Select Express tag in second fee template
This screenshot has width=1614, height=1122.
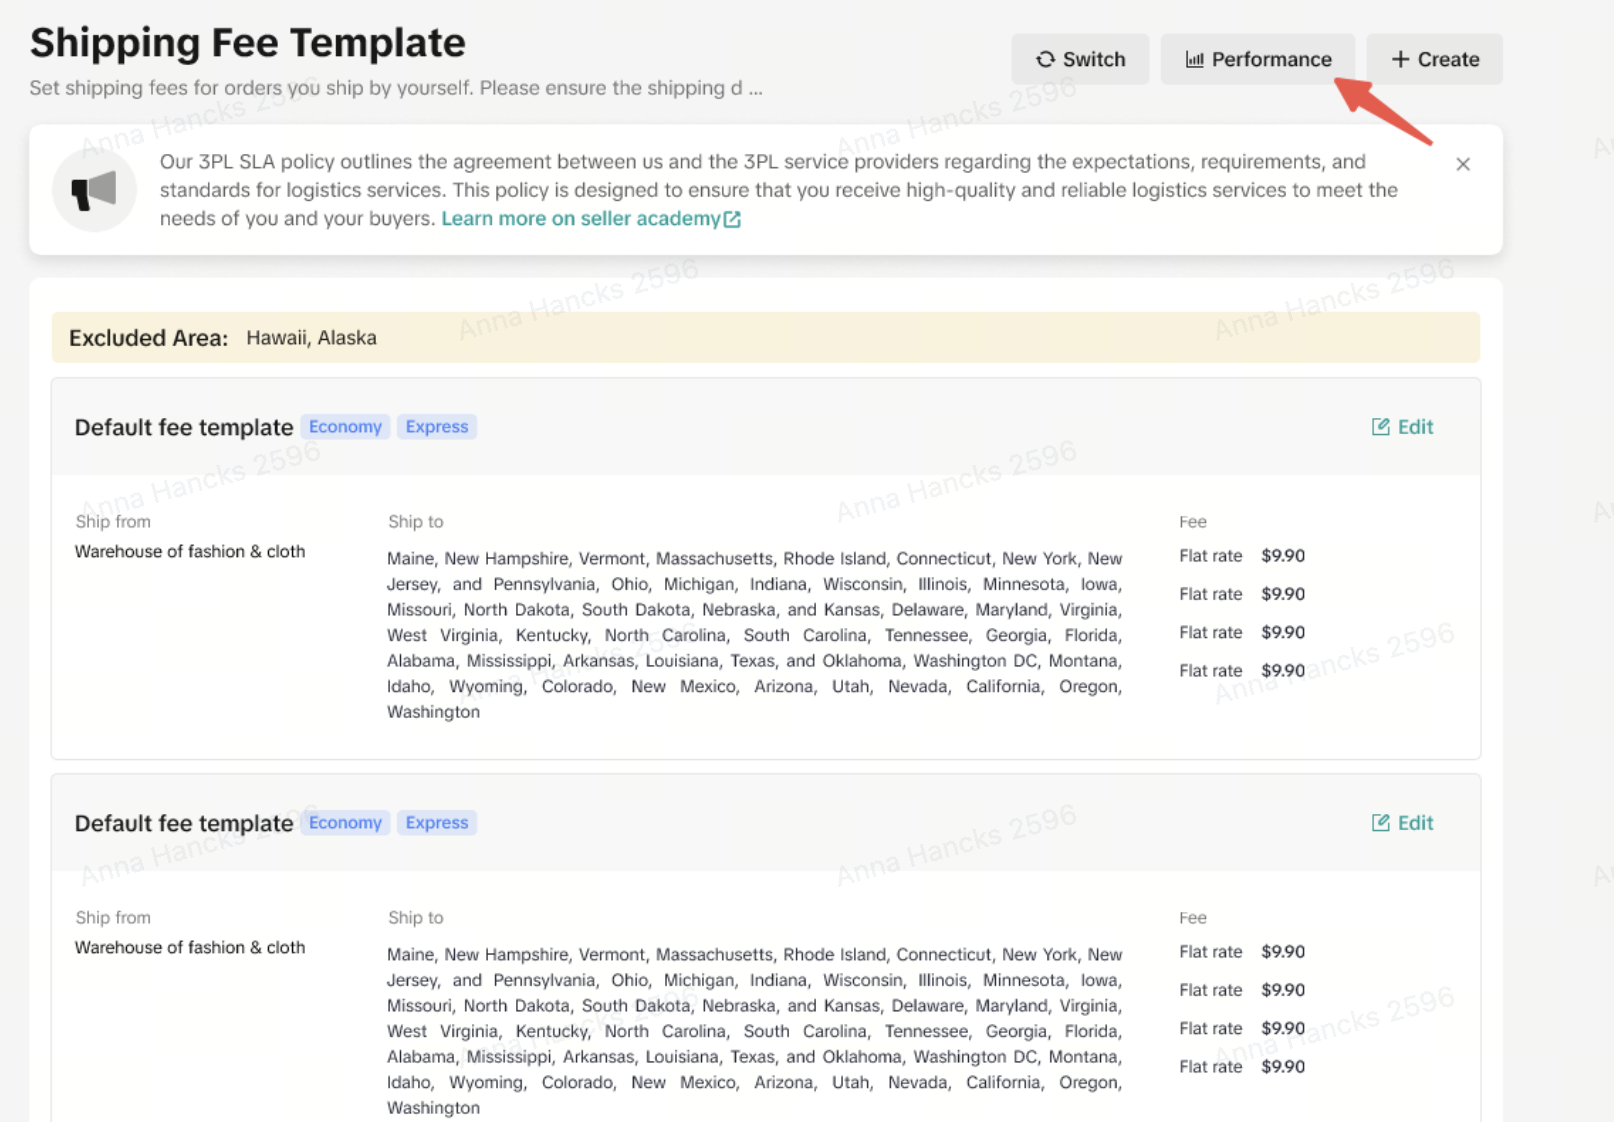pos(436,823)
